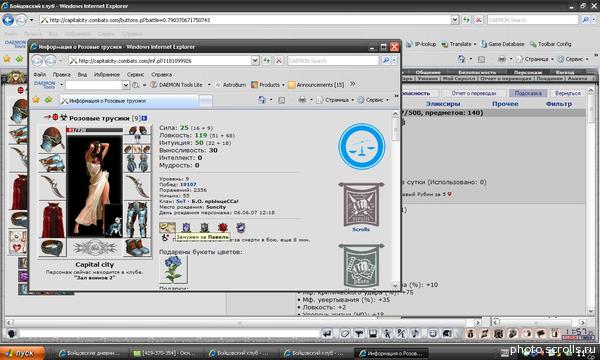Expand the Страница menu in profile window
Screen dimensions: 600x360
353,100
